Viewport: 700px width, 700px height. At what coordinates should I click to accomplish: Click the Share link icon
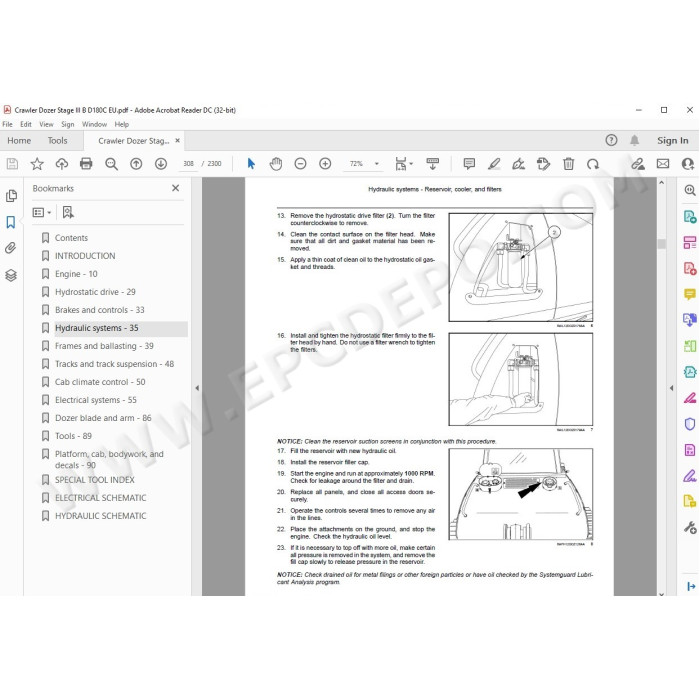(x=638, y=164)
